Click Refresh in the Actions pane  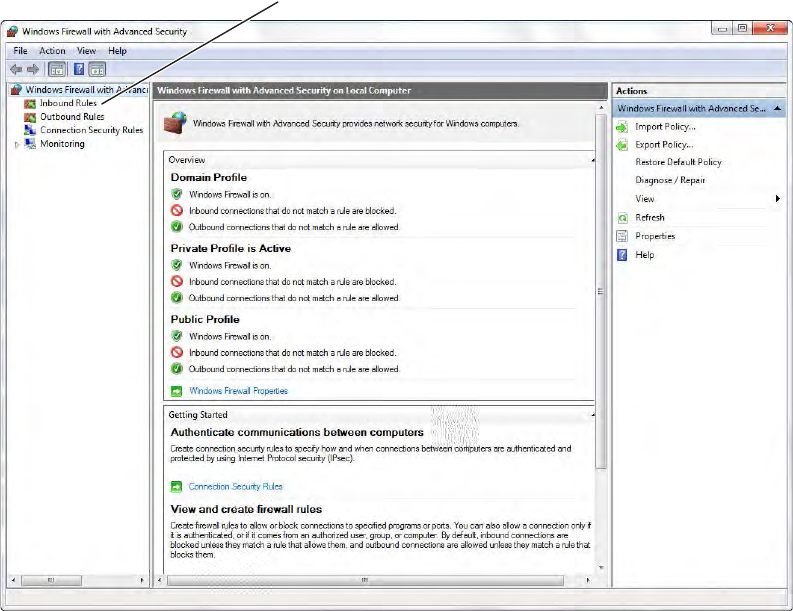650,218
